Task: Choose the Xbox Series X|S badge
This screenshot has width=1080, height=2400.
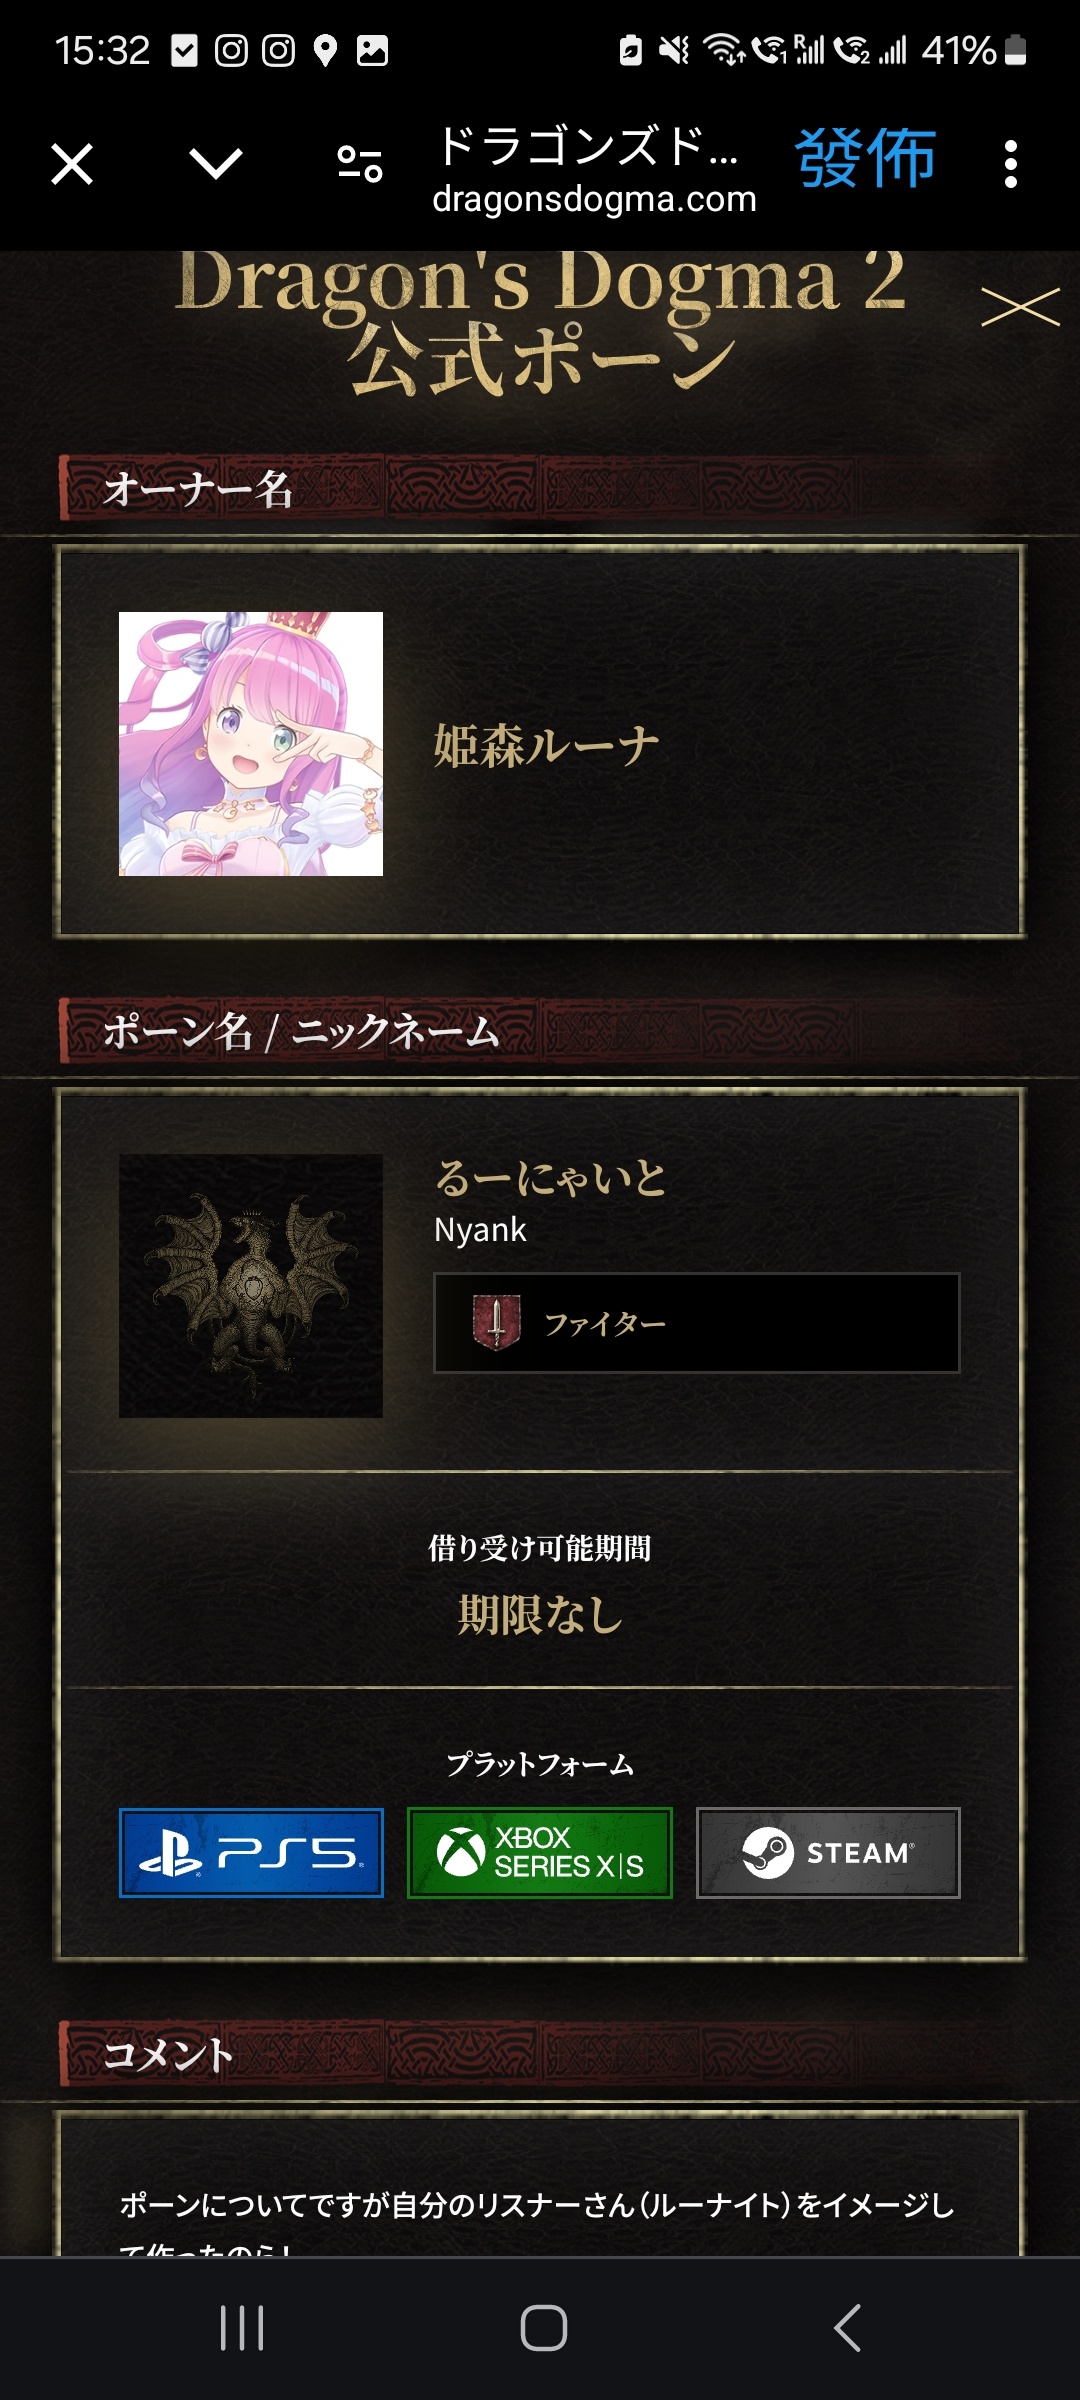Action: click(540, 1853)
